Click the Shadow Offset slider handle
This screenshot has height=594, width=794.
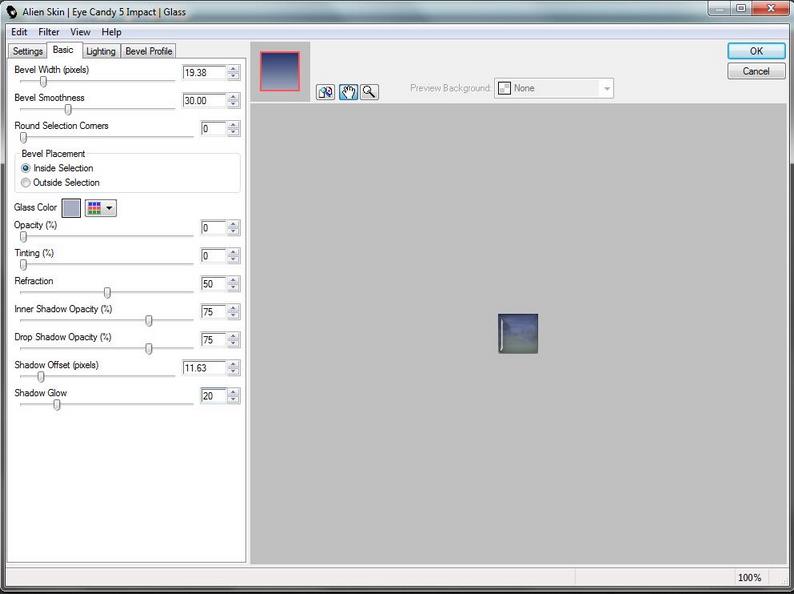coord(41,376)
